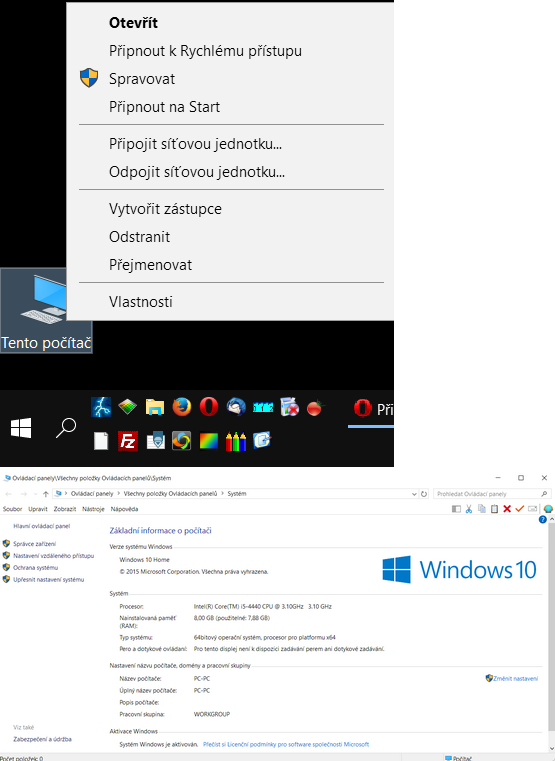Open Thunderbird mail from taskbar
This screenshot has width=555, height=761.
click(236, 407)
